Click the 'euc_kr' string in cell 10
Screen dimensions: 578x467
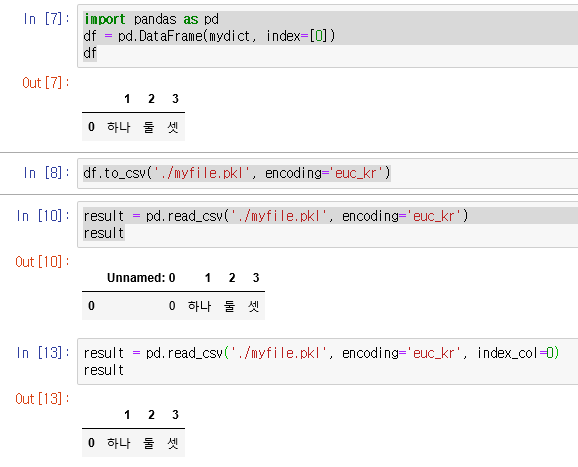coord(434,216)
